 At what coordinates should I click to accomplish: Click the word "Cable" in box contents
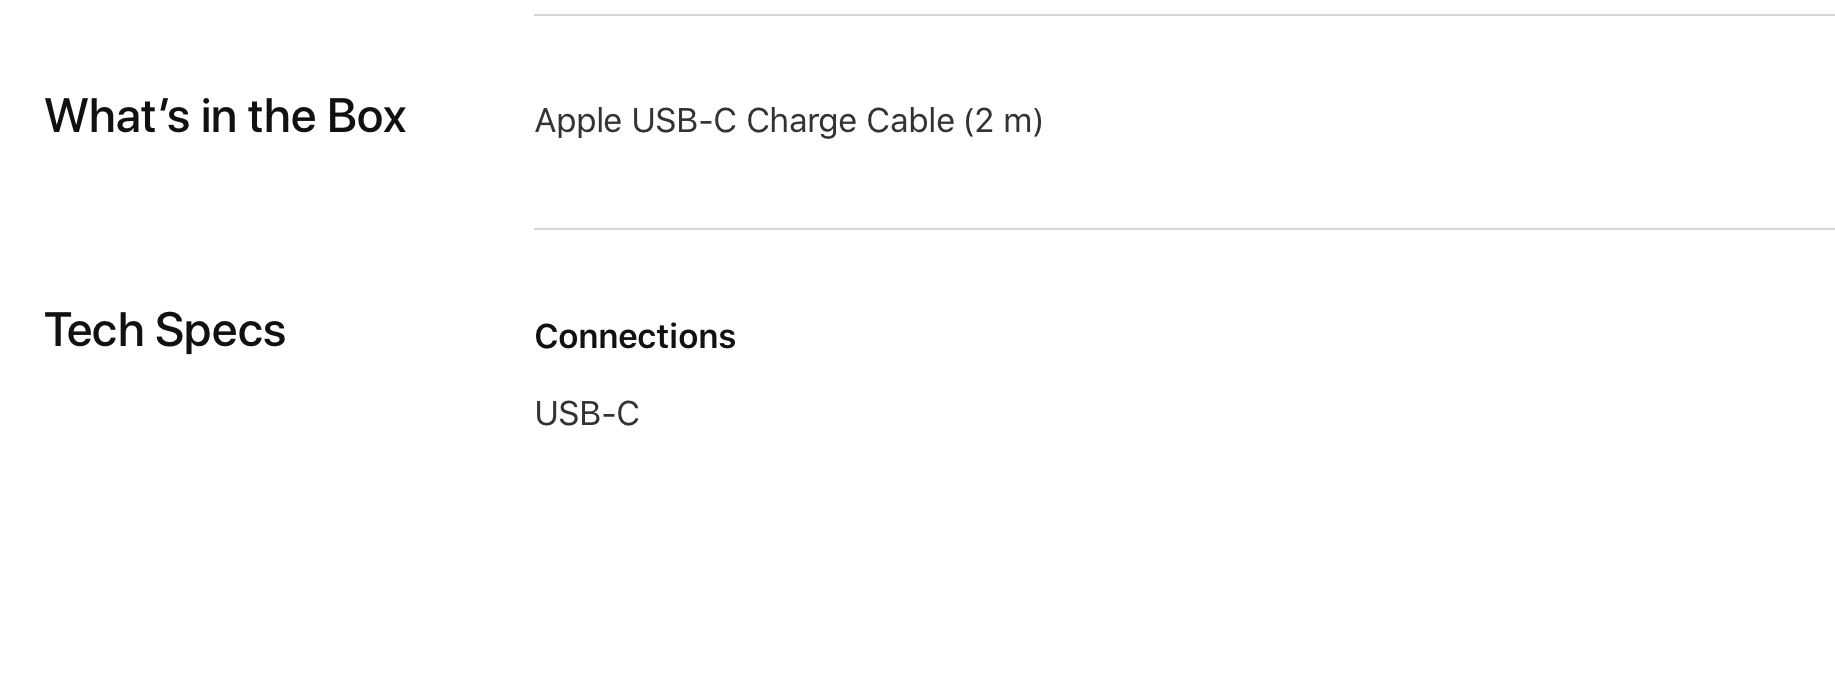[x=910, y=121]
